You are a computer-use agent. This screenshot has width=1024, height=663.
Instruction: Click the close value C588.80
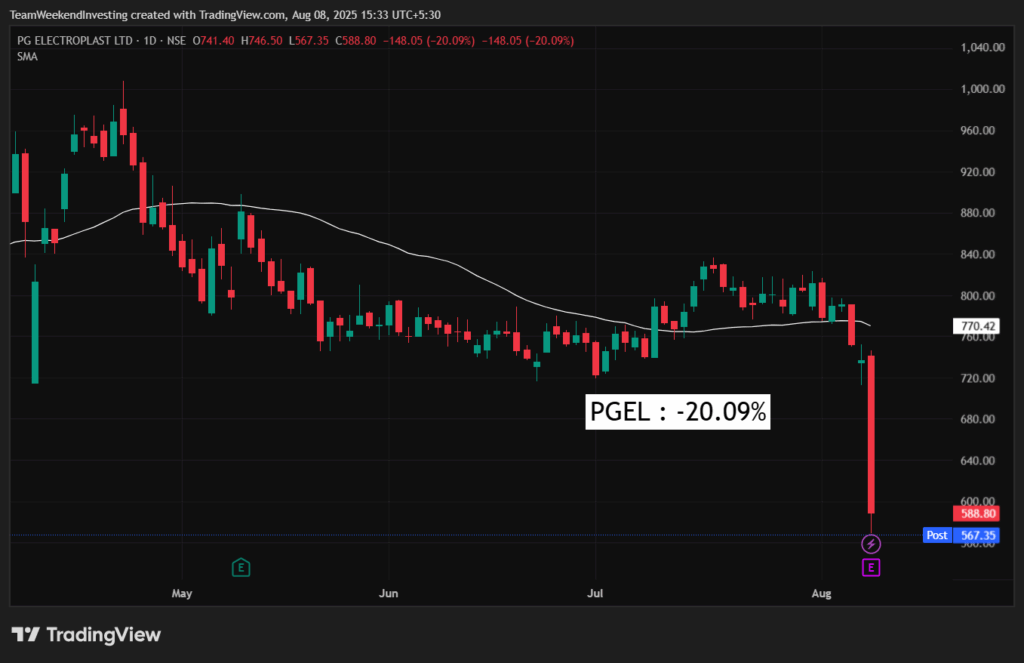tap(356, 40)
